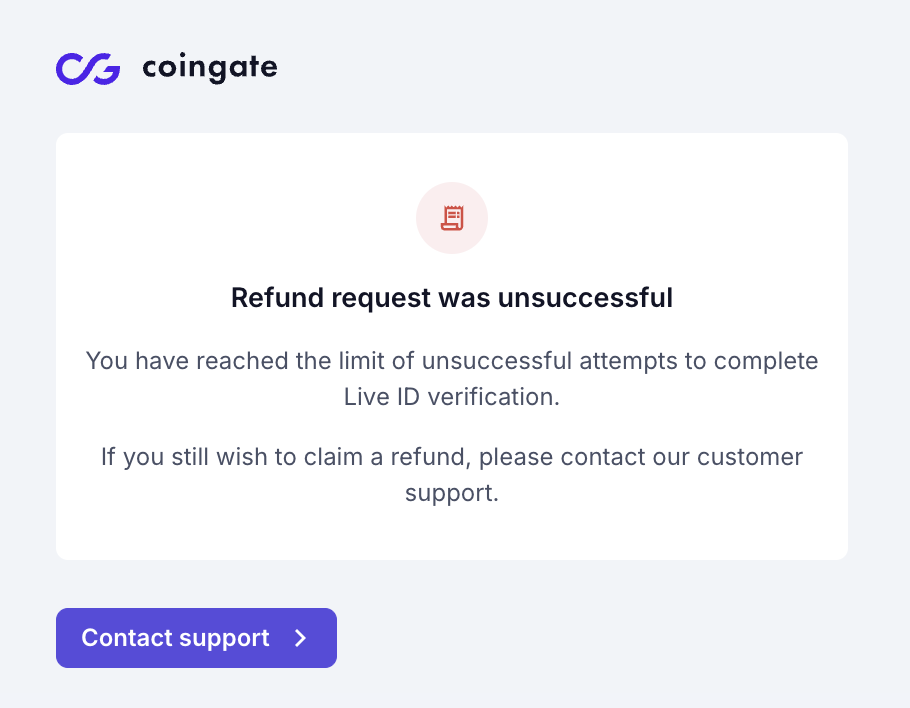Click the letter C of the purple logo
Image resolution: width=910 pixels, height=708 pixels.
pyautogui.click(x=72, y=69)
